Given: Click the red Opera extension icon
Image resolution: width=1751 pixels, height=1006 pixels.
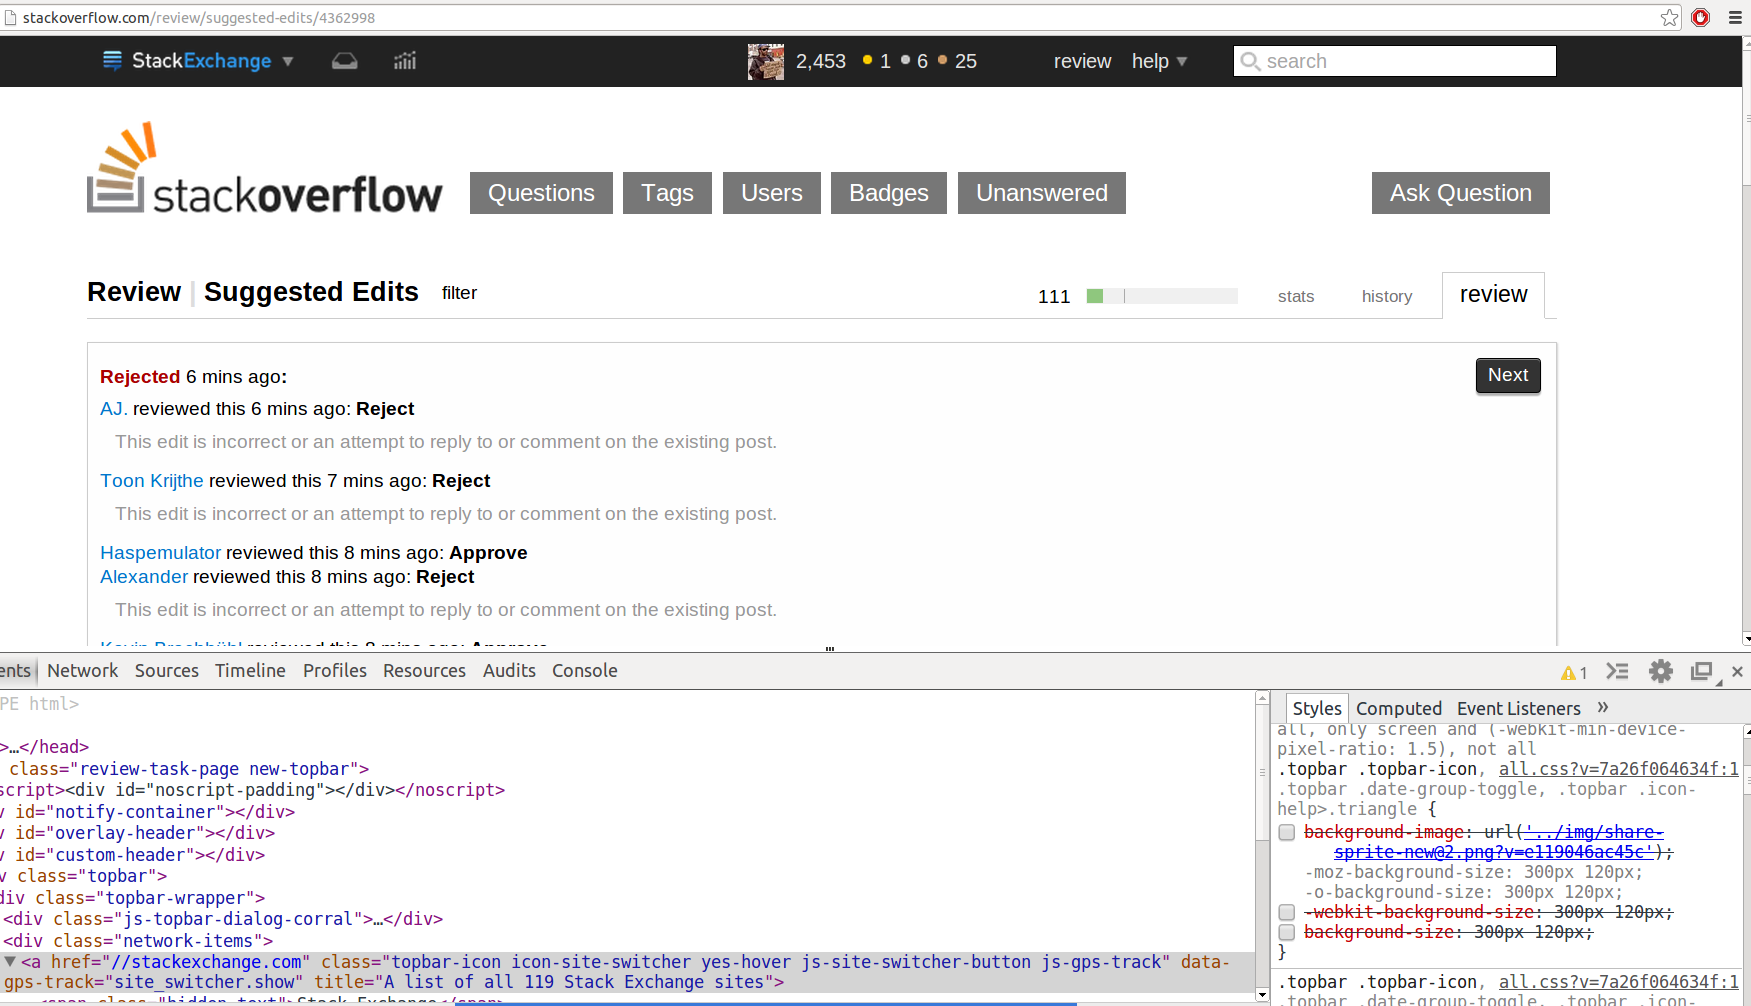Looking at the screenshot, I should tap(1701, 17).
